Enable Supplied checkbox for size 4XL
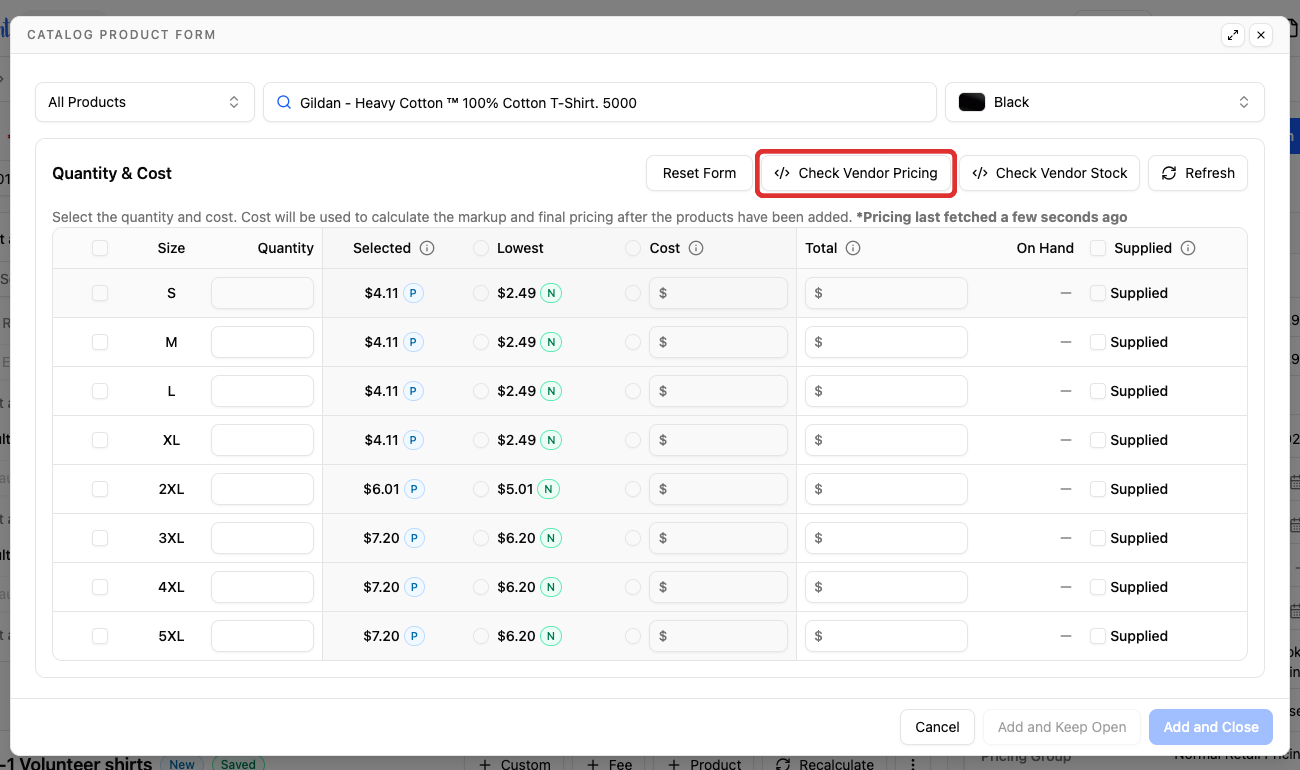 [1098, 587]
